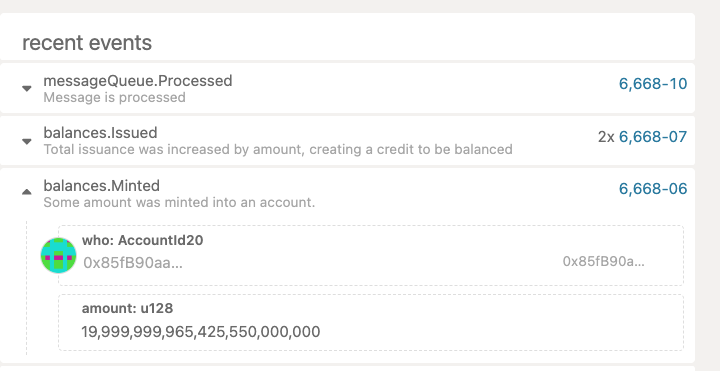Open block link 6,668-10
The height and width of the screenshot is (371, 720).
tap(653, 84)
